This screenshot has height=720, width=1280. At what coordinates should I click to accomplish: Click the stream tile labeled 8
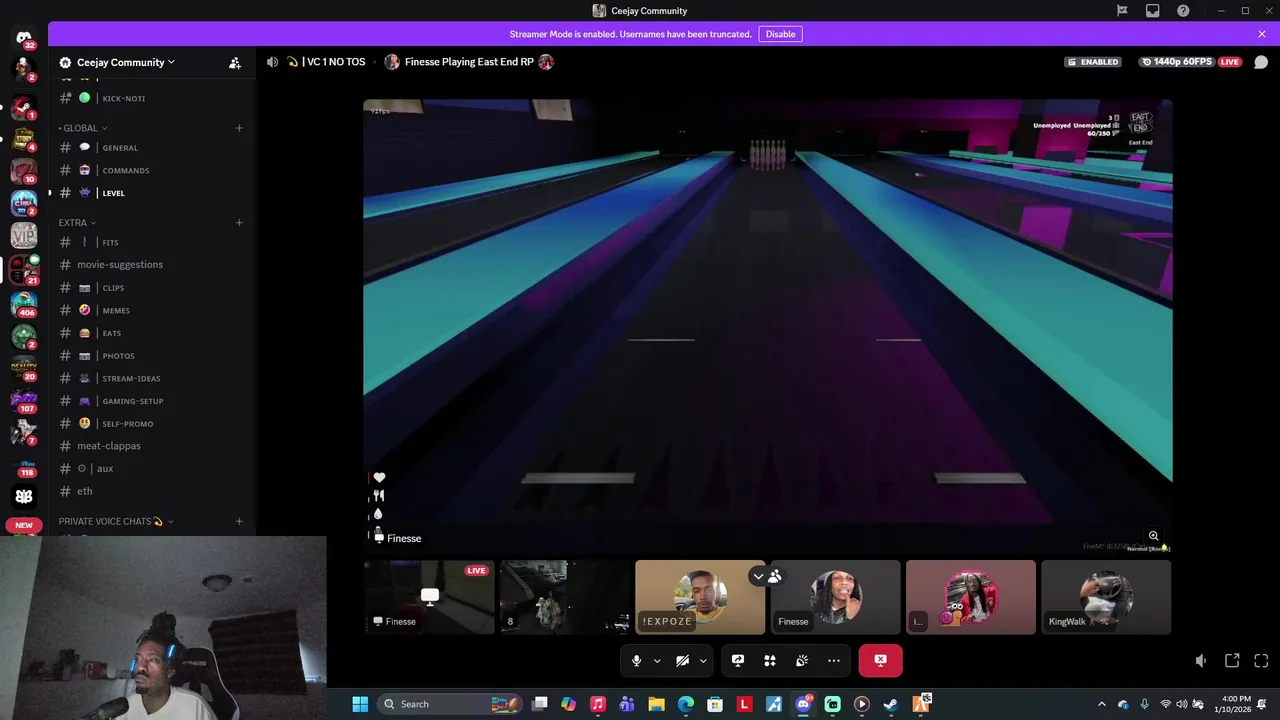pos(565,597)
